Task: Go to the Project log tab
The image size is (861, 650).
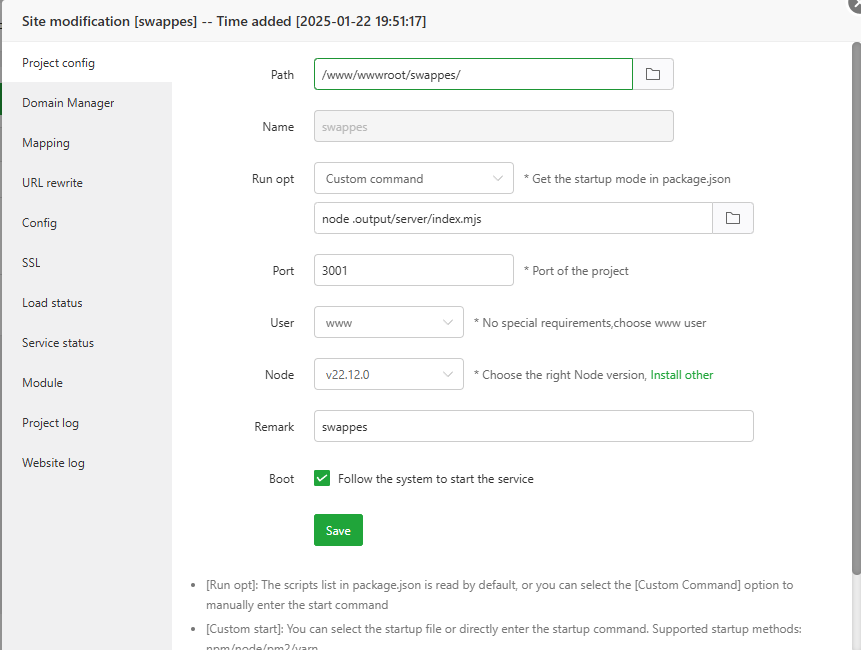Action: tap(50, 423)
